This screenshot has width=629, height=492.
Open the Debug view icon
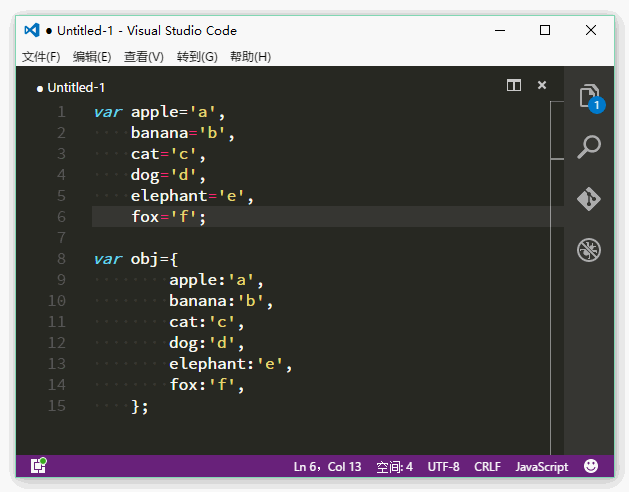[589, 250]
